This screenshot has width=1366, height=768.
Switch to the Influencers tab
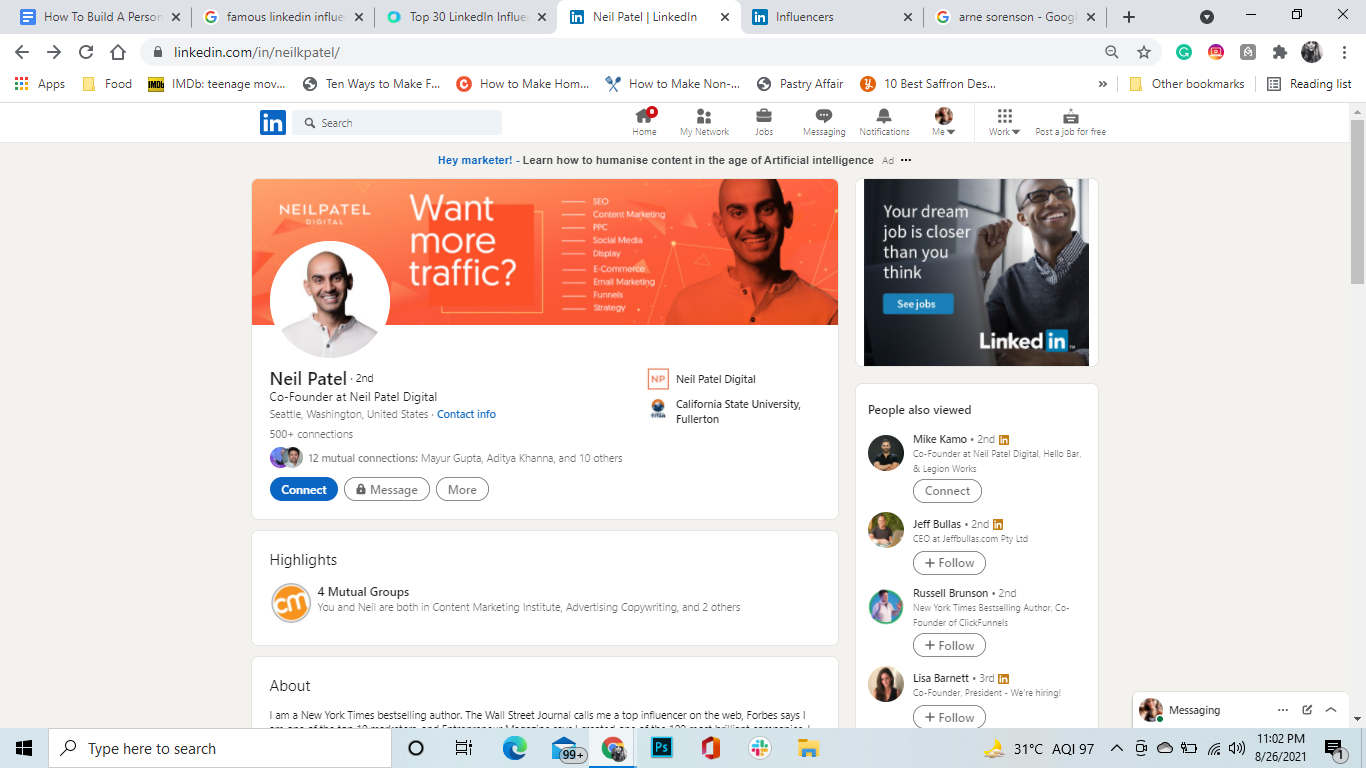point(832,17)
